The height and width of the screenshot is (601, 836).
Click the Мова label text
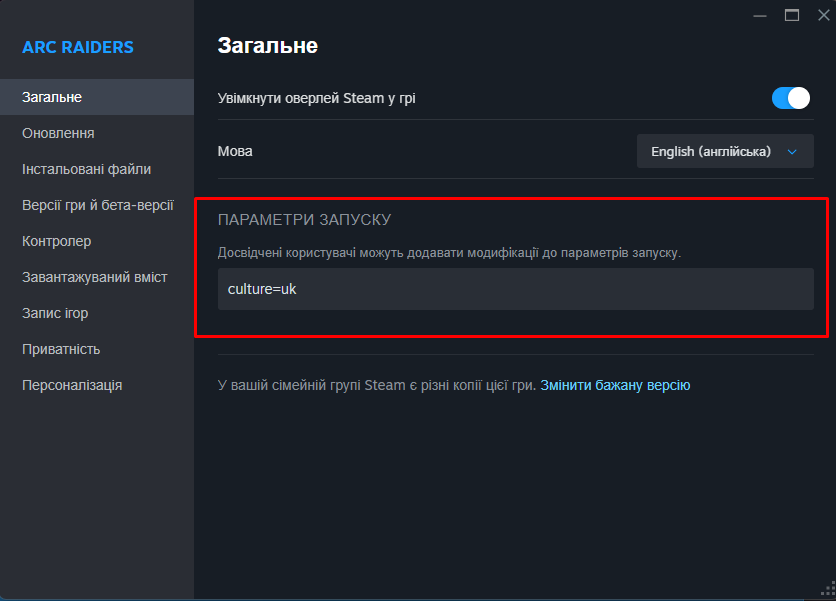coord(235,151)
